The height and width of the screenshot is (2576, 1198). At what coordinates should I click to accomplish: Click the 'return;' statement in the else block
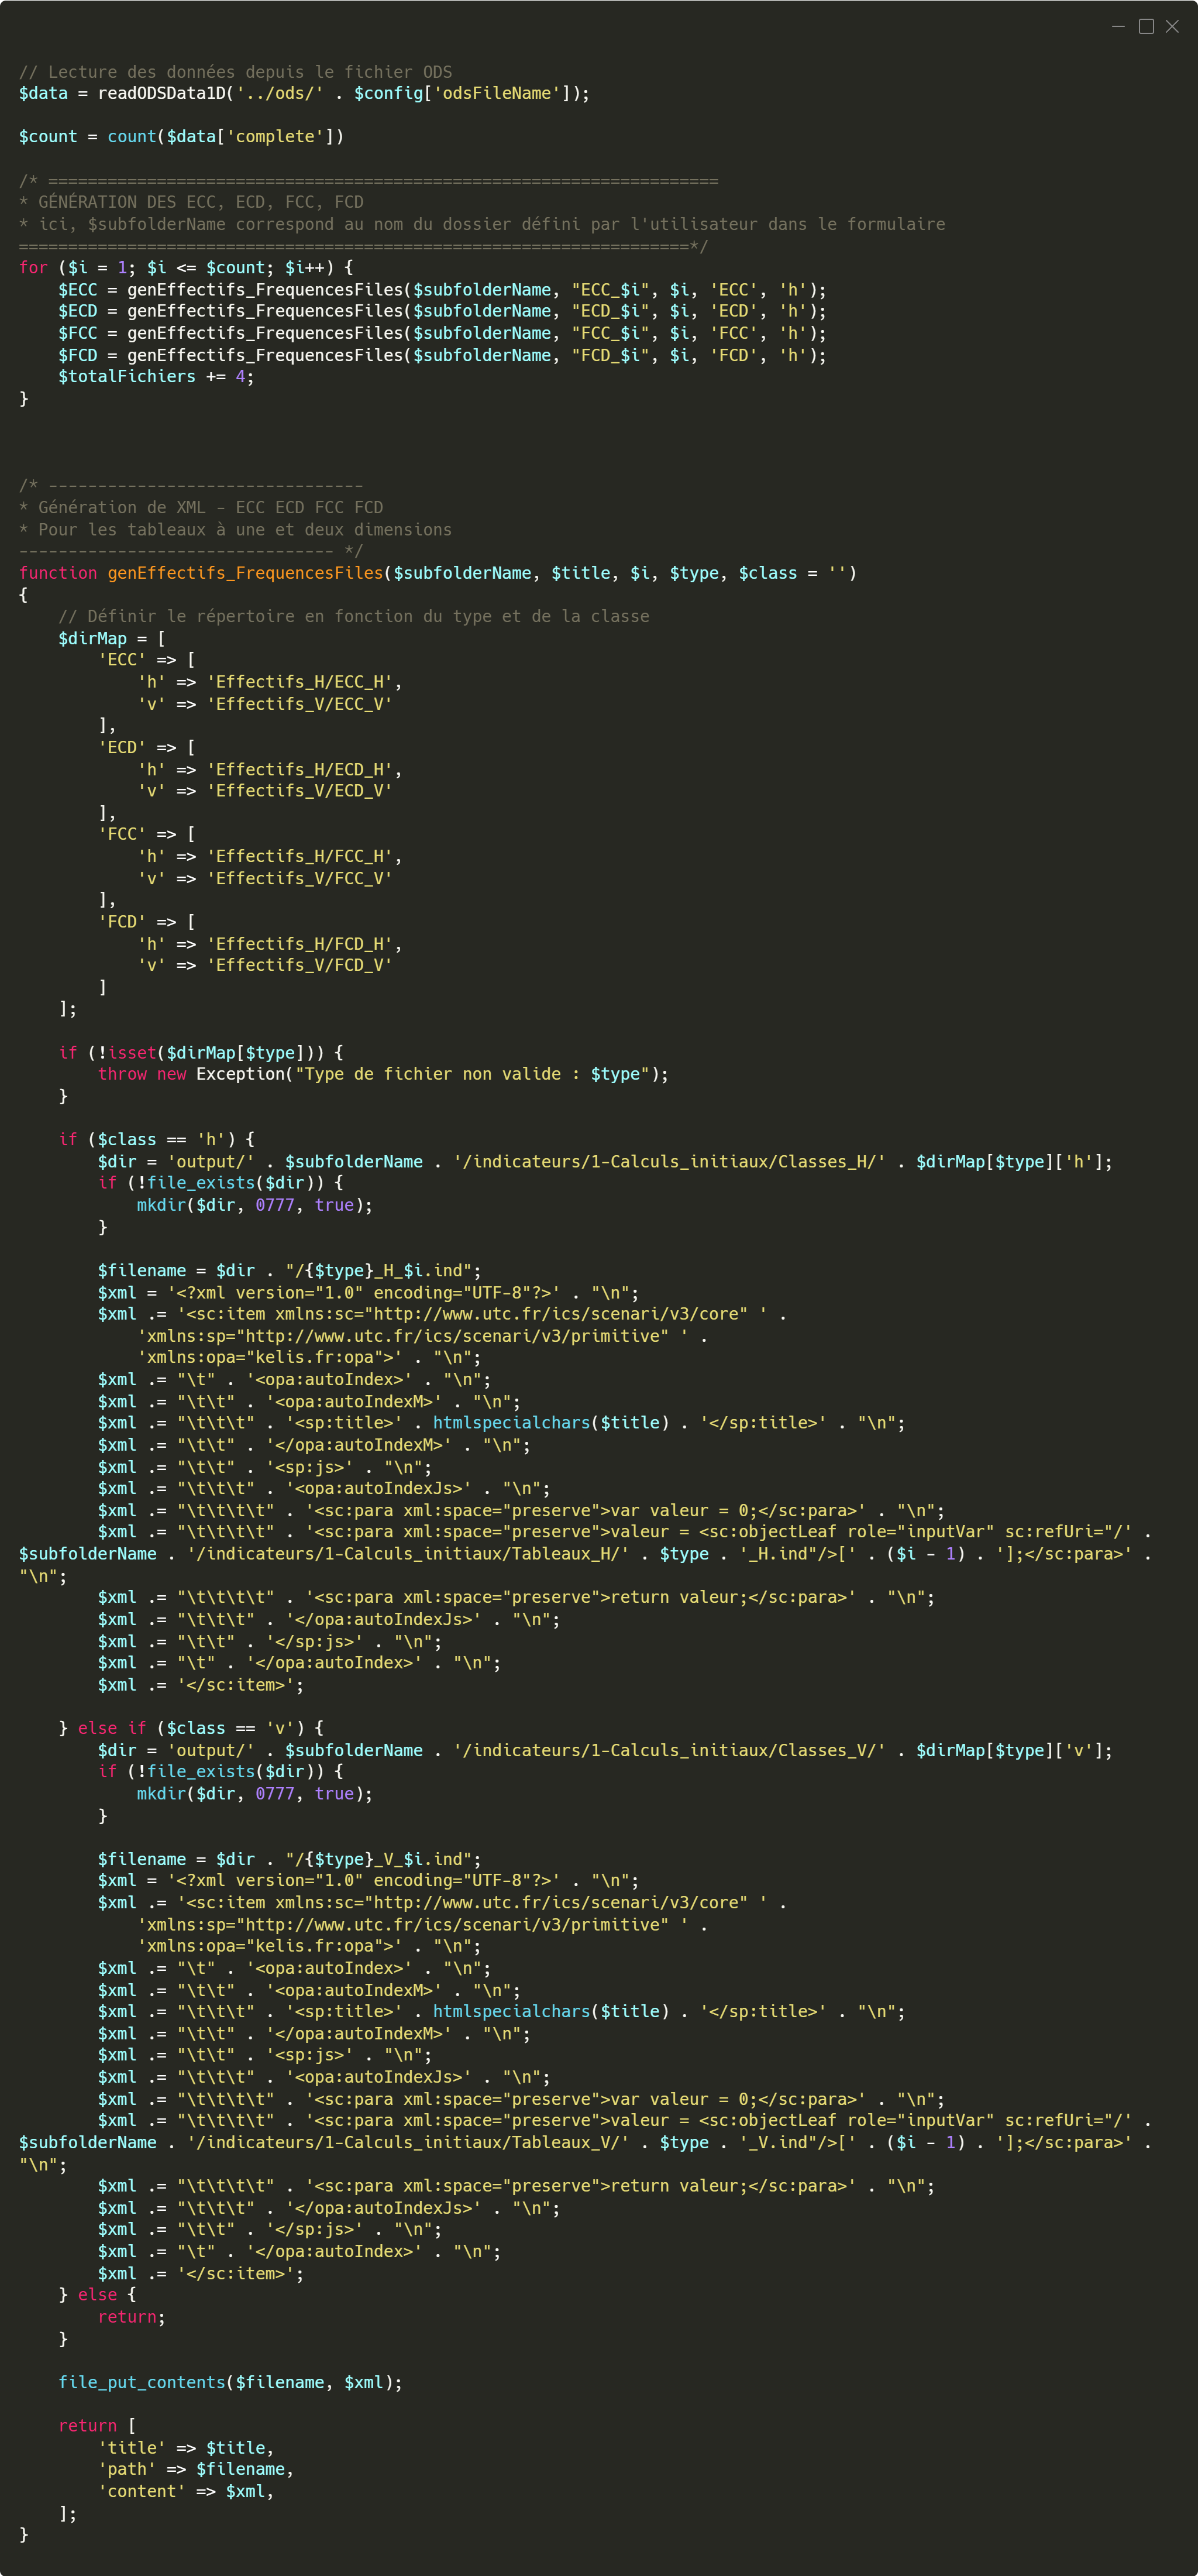click(131, 2318)
